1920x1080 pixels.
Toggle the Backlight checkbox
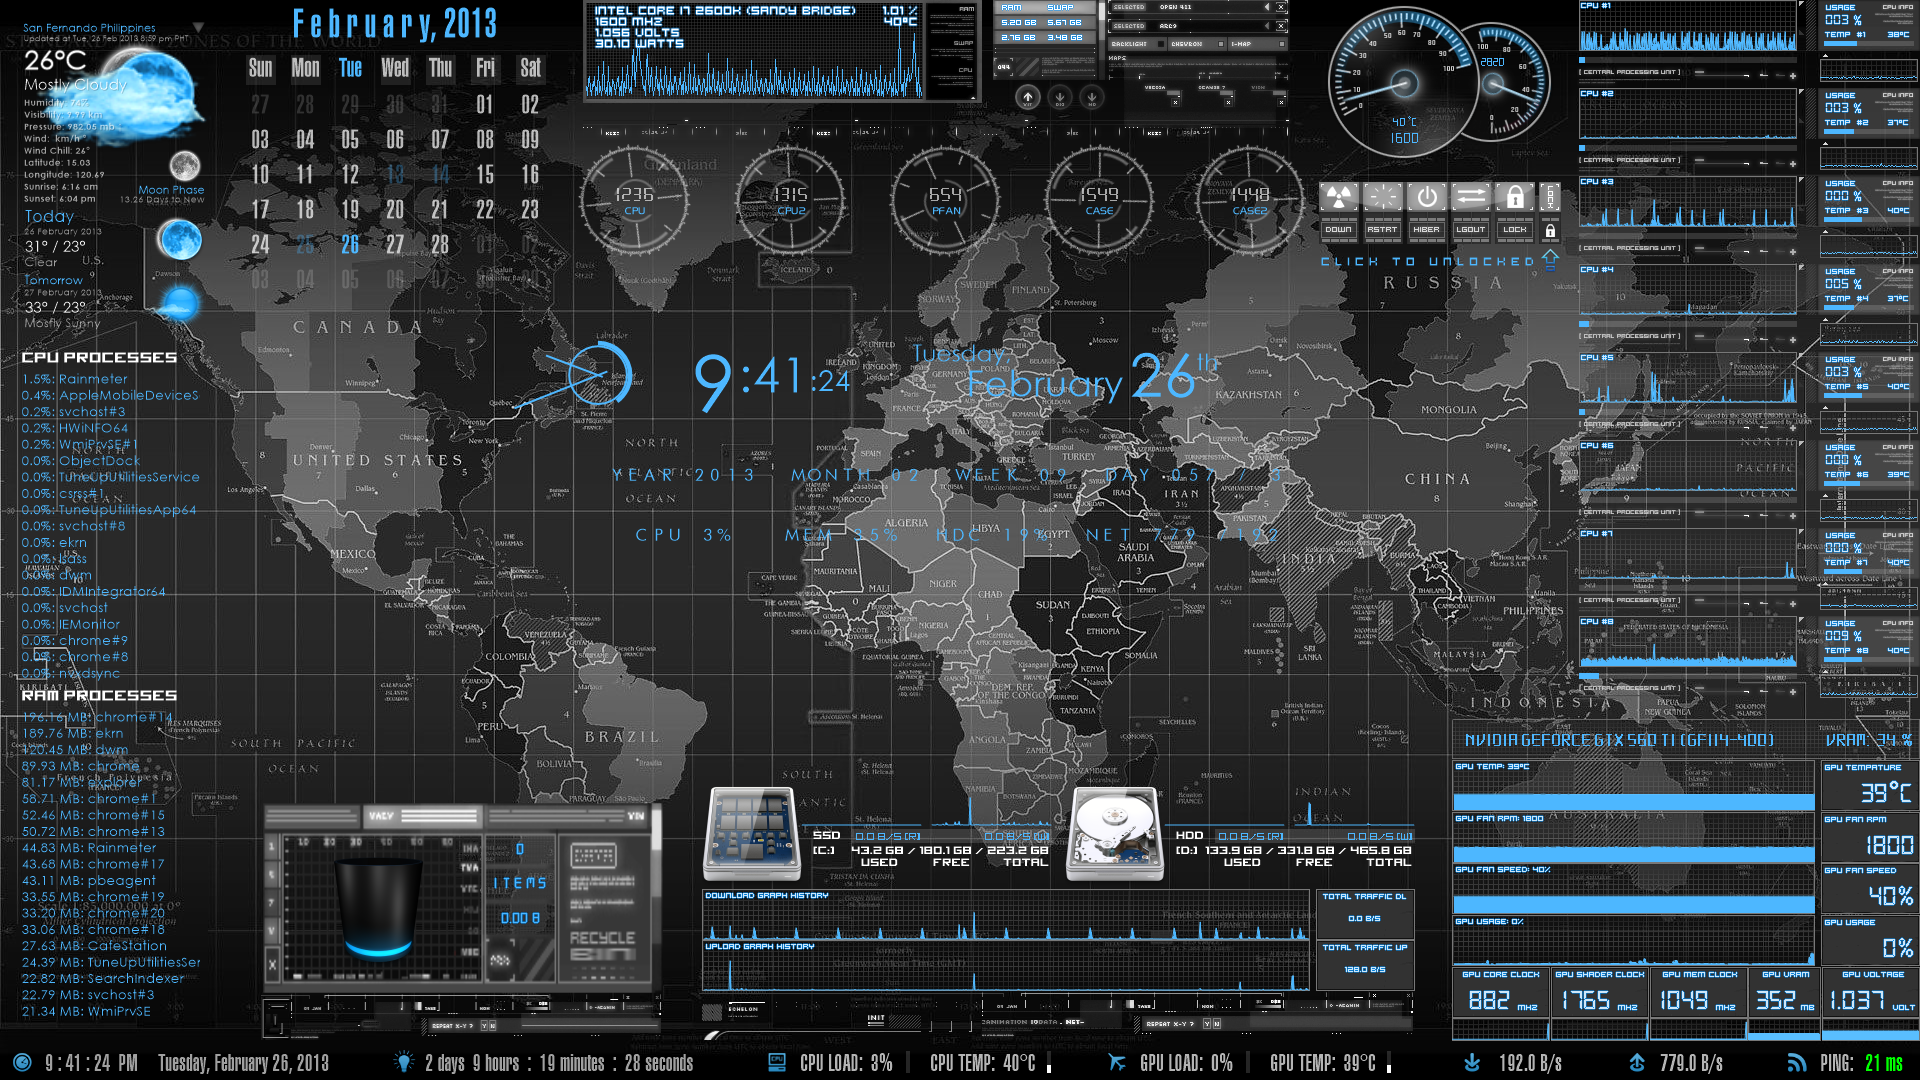(1160, 44)
